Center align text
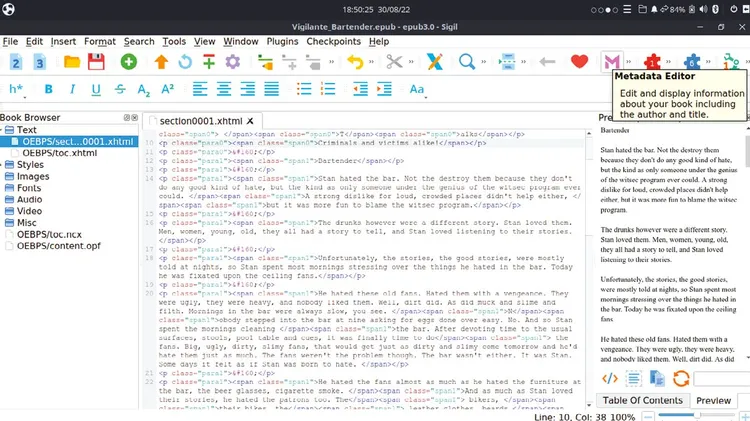The image size is (750, 421). 224,89
